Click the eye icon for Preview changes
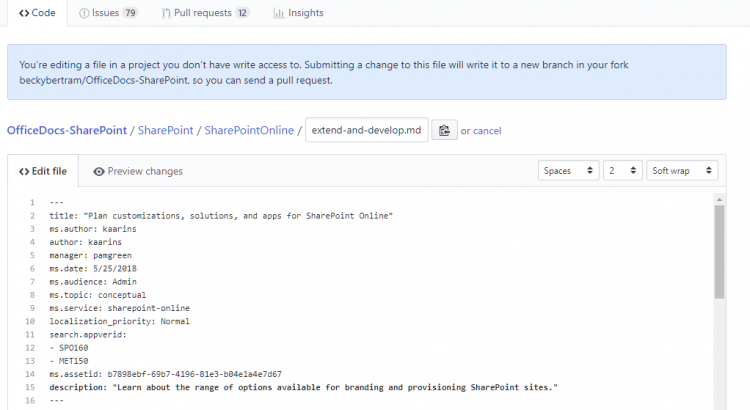 99,171
